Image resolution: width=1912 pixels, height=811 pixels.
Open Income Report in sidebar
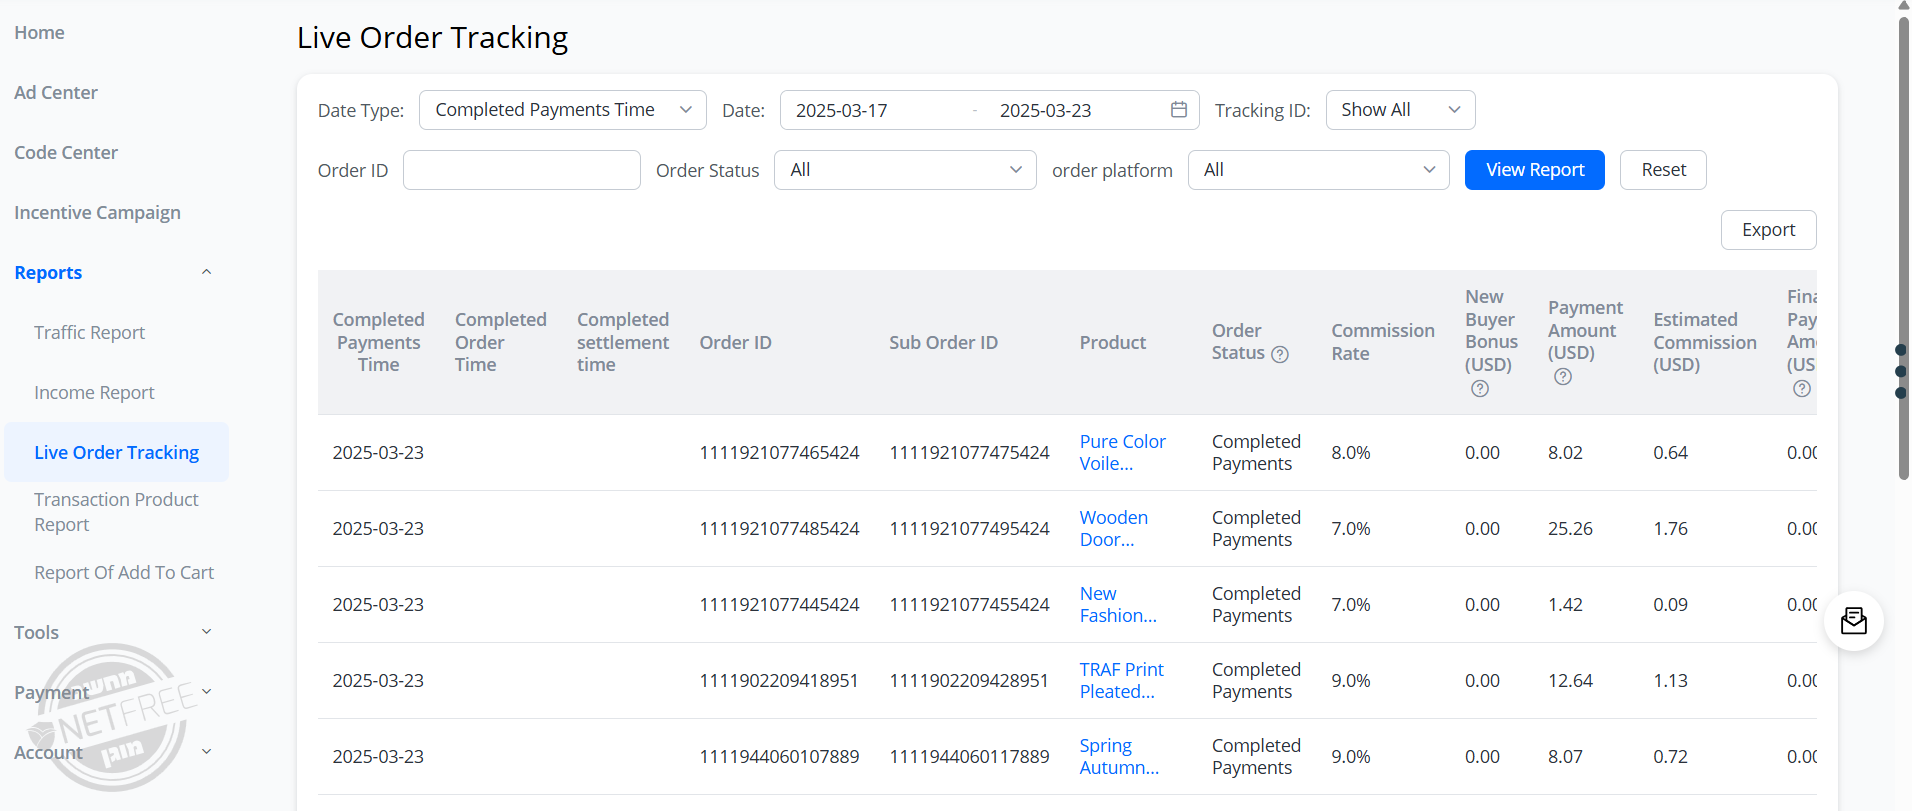[x=94, y=392]
